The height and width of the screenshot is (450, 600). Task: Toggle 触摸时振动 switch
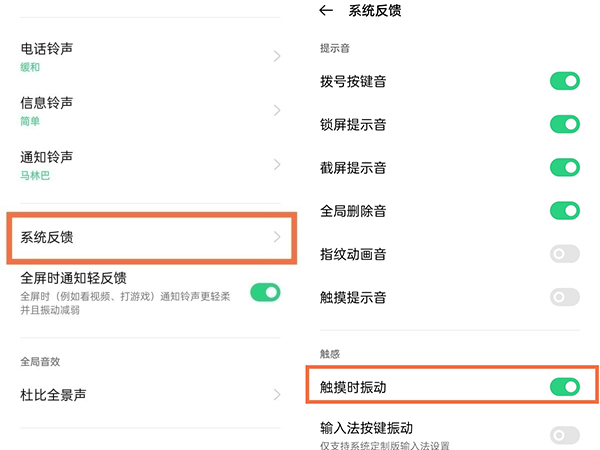coord(565,386)
